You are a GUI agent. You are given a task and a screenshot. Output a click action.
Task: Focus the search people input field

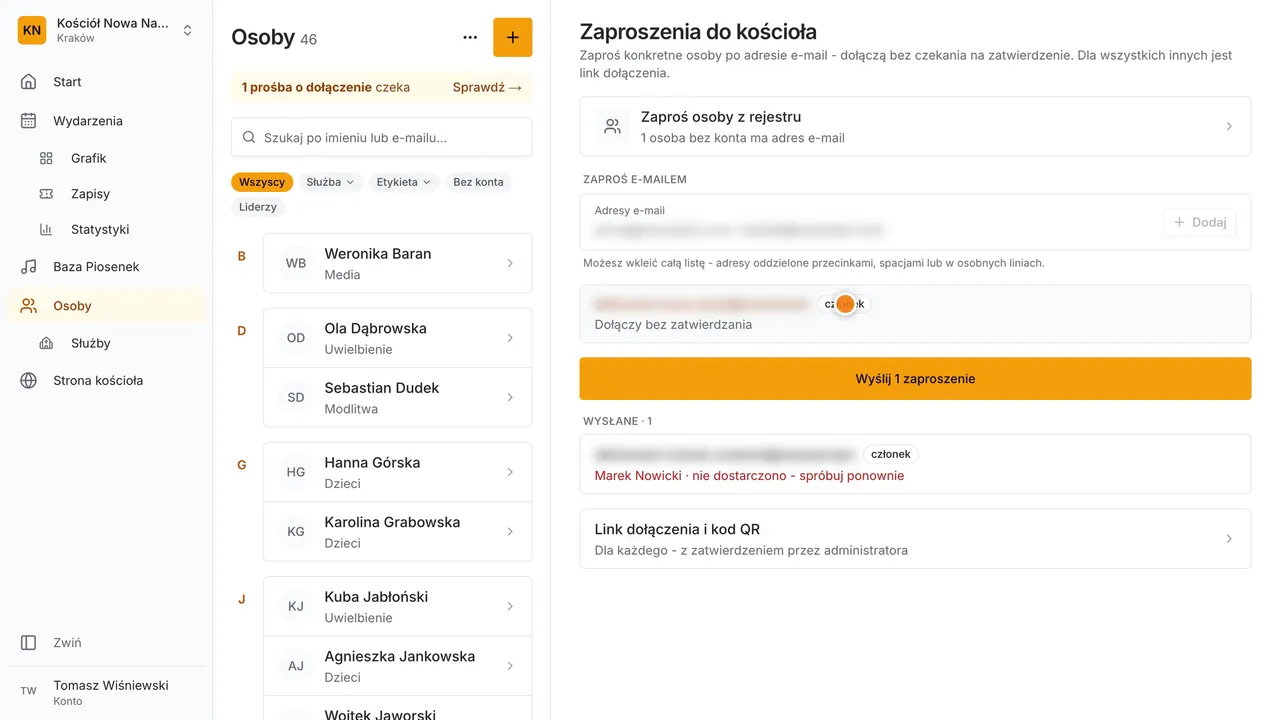click(x=382, y=137)
